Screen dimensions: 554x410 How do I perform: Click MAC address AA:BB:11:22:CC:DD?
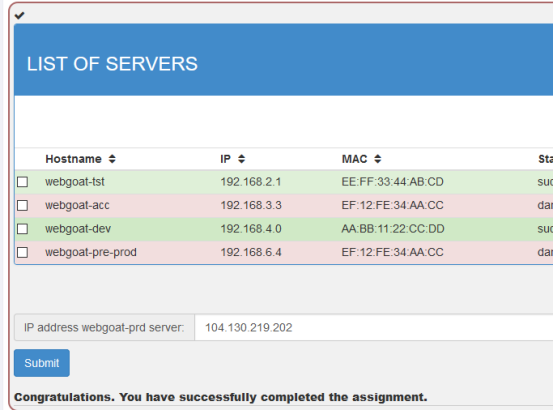pos(393,229)
